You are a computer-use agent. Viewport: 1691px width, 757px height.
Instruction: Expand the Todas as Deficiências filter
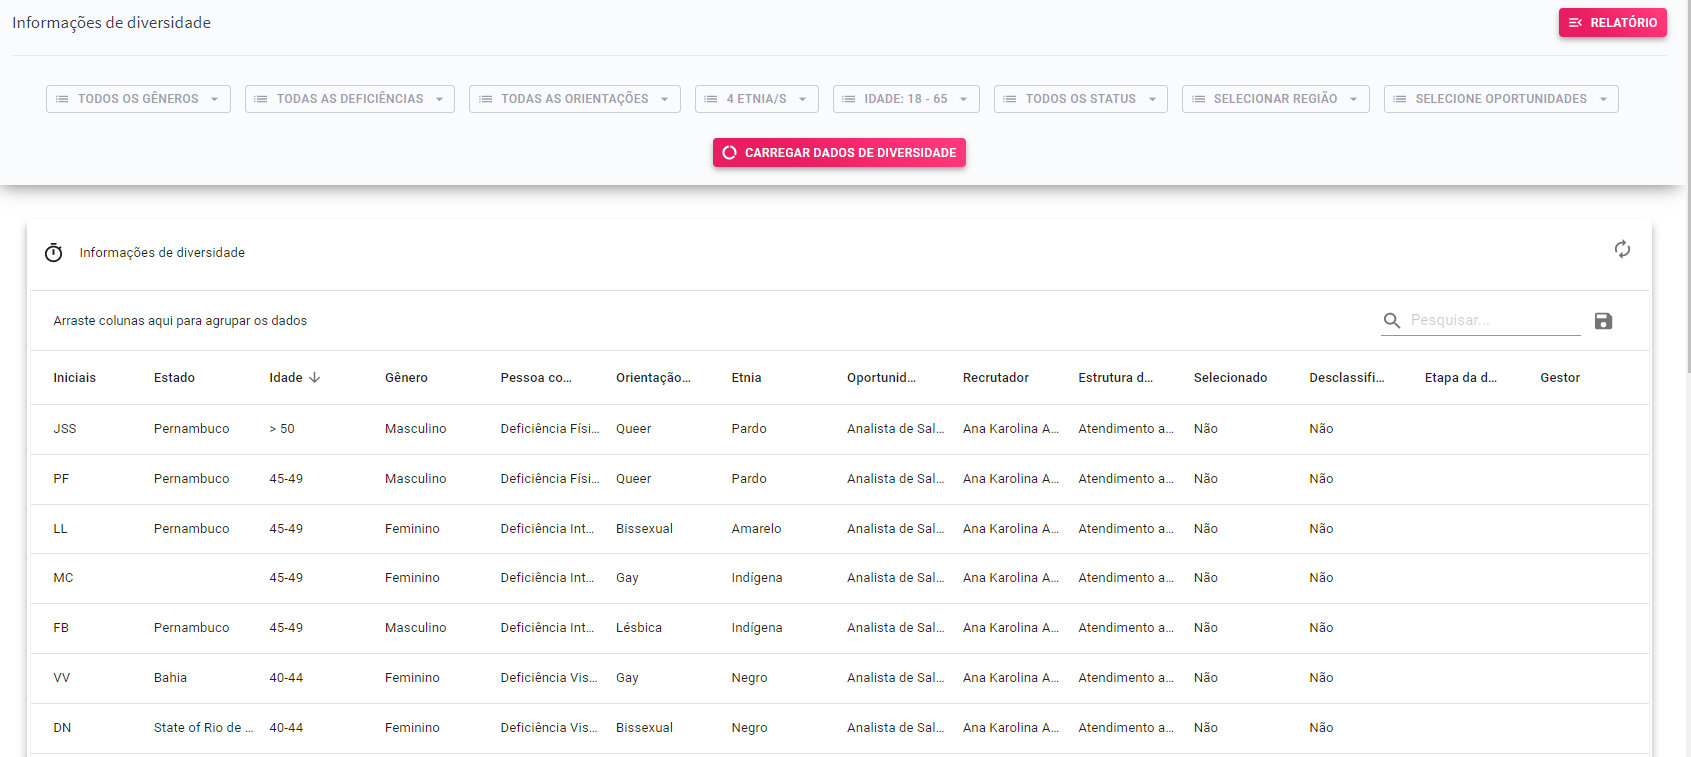tap(349, 99)
